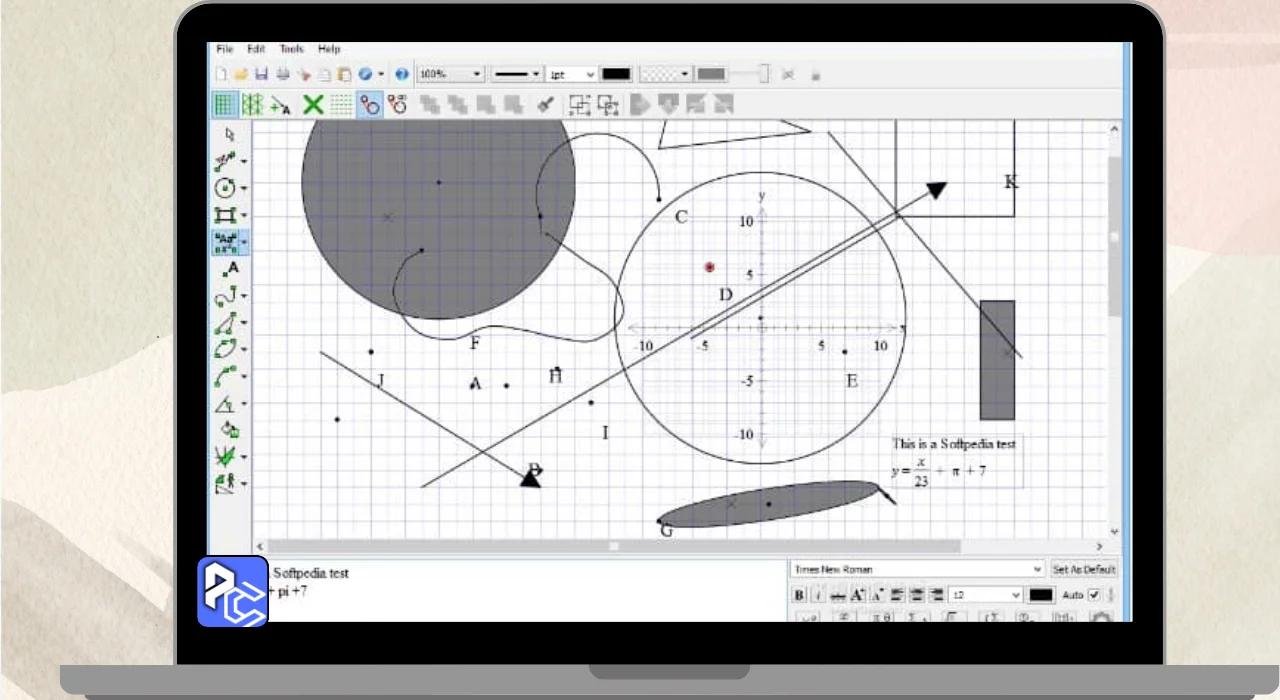Open the font size 12 dropdown
This screenshot has height=700, width=1280.
tap(985, 595)
